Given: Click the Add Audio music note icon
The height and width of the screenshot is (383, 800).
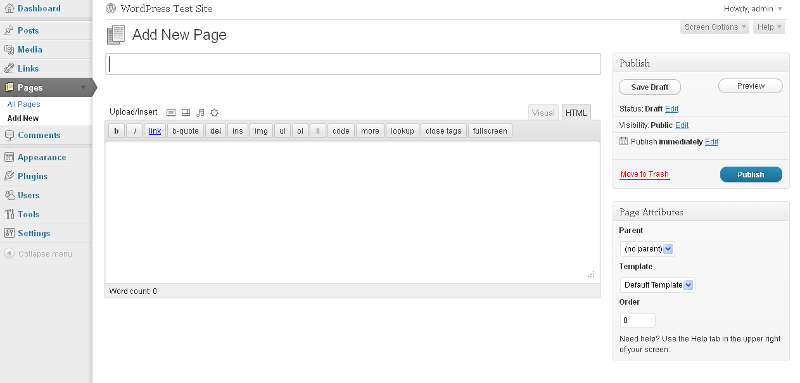Looking at the screenshot, I should pyautogui.click(x=201, y=112).
